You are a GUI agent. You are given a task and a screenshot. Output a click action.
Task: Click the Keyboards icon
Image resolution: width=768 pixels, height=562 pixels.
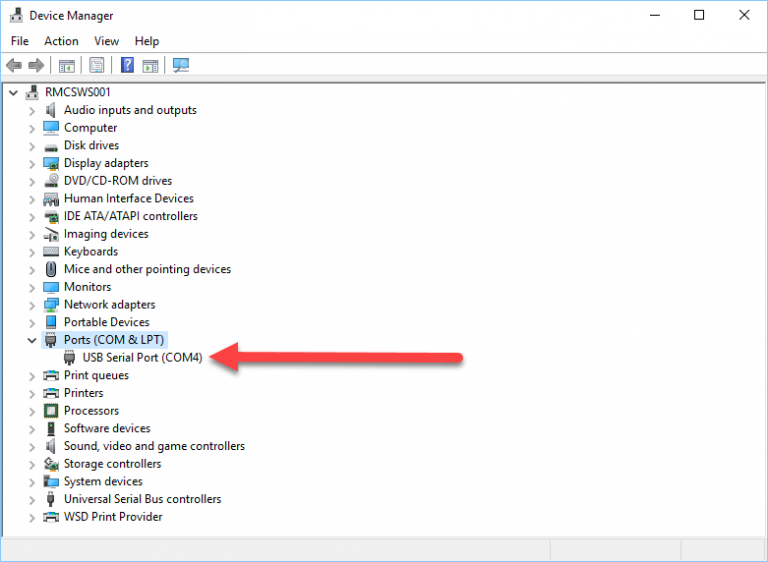[x=51, y=252]
